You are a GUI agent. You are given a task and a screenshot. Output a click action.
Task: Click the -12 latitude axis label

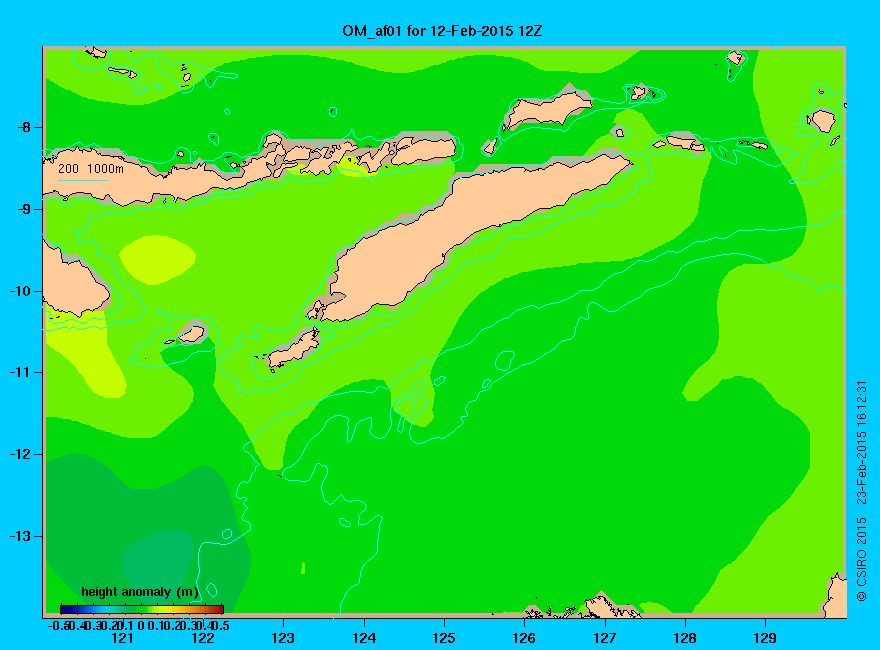[20, 454]
